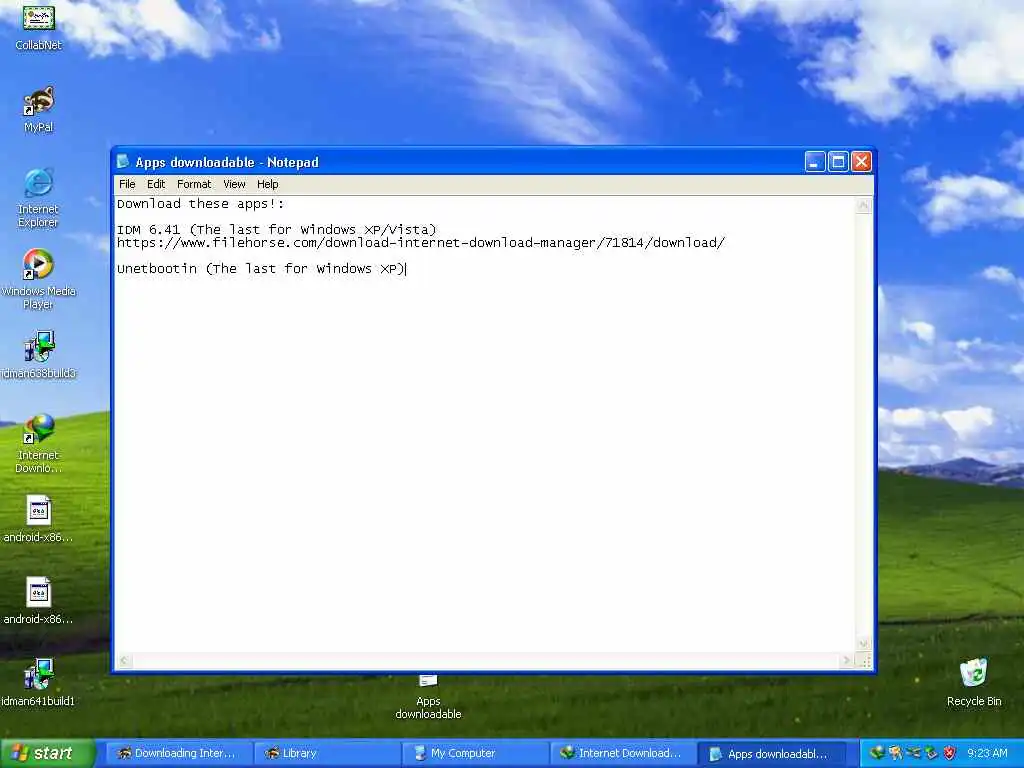
Task: Open the Windows Start menu
Action: click(47, 753)
